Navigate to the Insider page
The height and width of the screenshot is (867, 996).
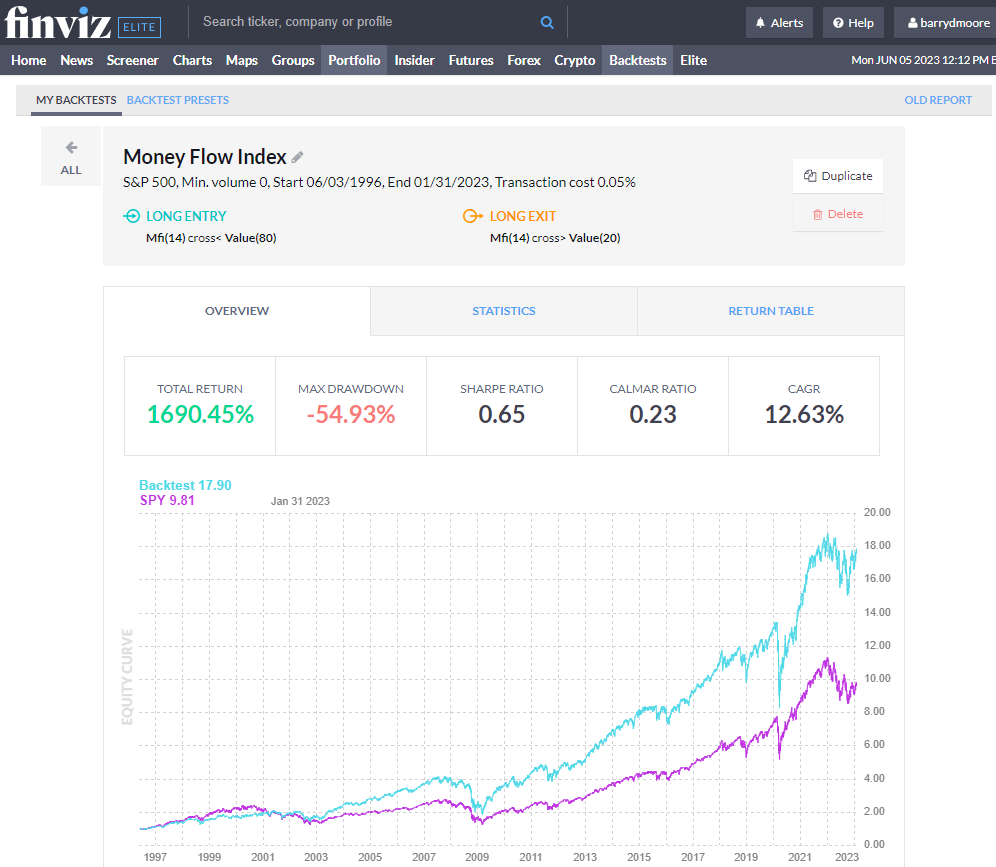(x=414, y=60)
